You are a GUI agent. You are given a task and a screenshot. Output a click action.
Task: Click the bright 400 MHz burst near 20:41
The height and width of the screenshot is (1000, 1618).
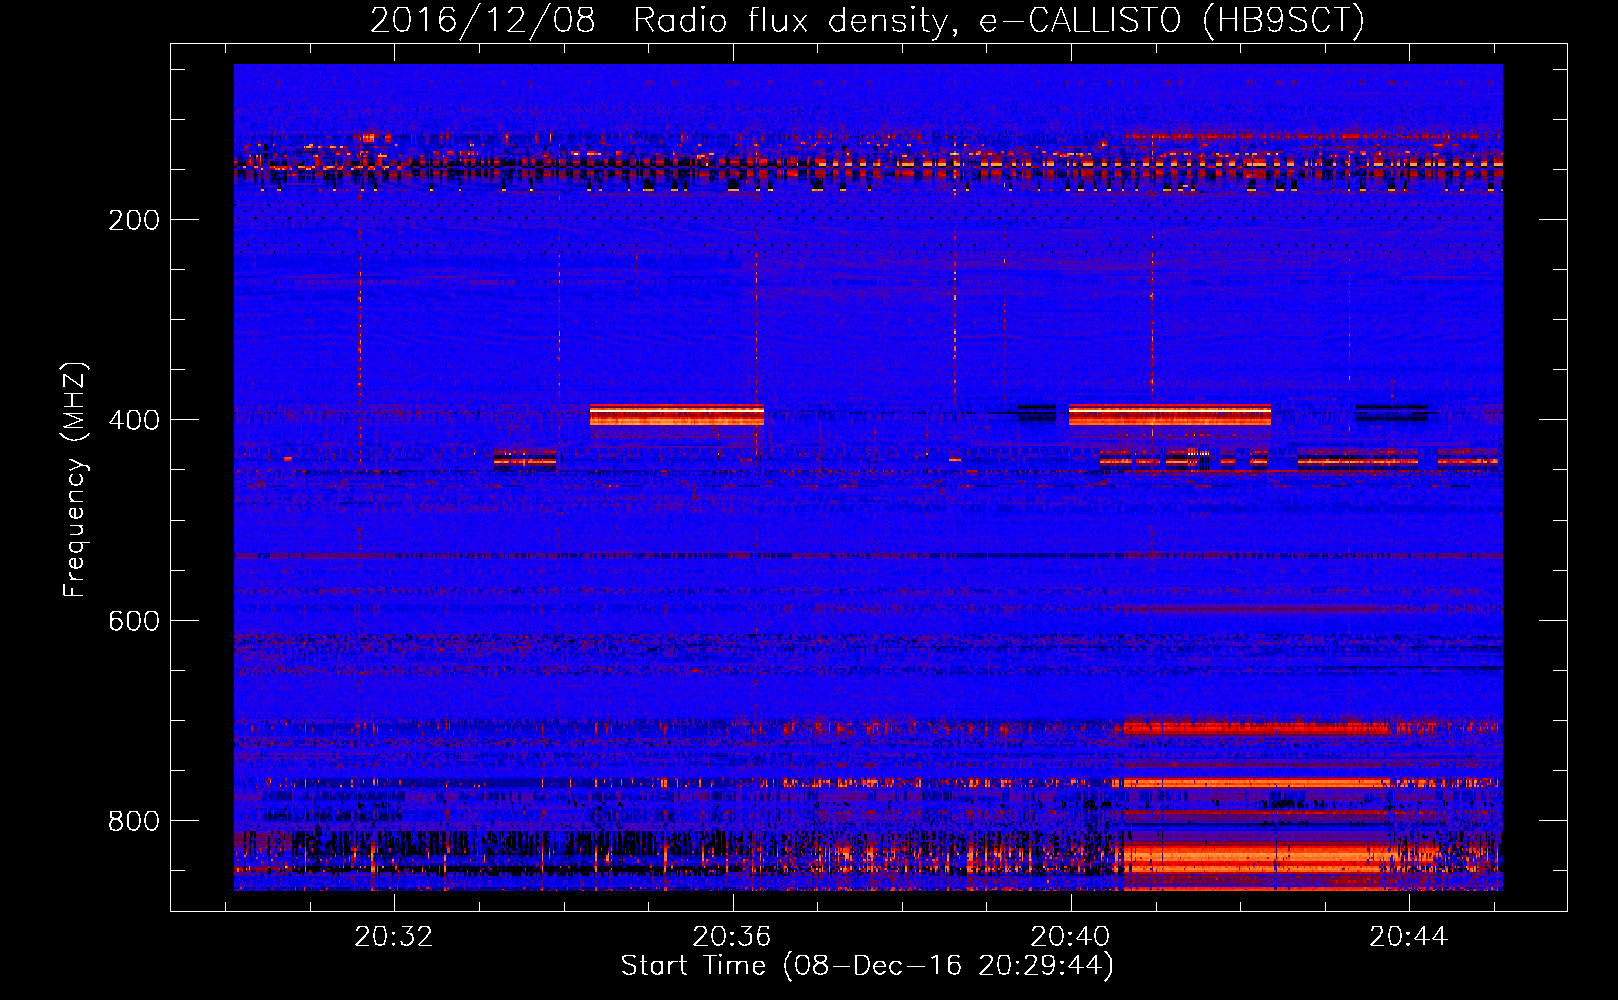1170,415
